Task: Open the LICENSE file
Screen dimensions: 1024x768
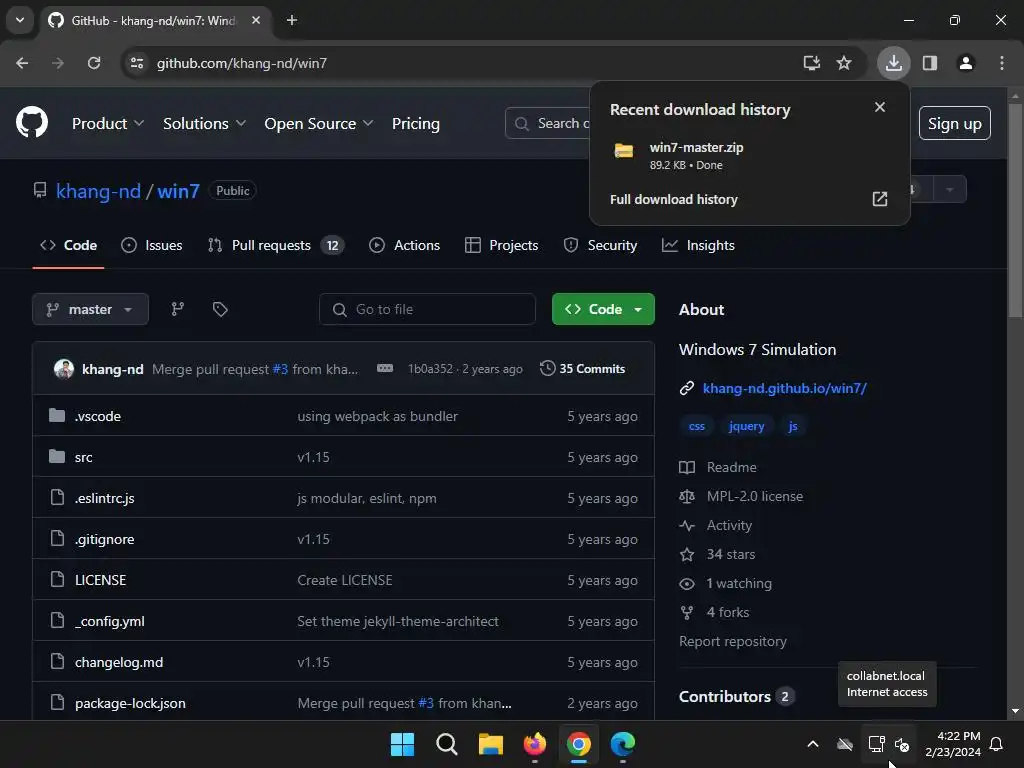Action: [x=101, y=580]
